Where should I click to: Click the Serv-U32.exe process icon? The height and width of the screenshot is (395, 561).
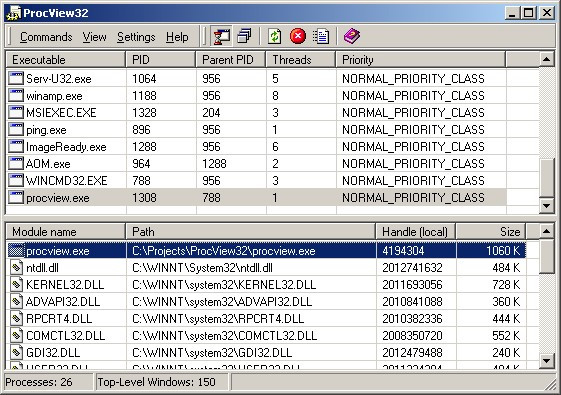(16, 78)
